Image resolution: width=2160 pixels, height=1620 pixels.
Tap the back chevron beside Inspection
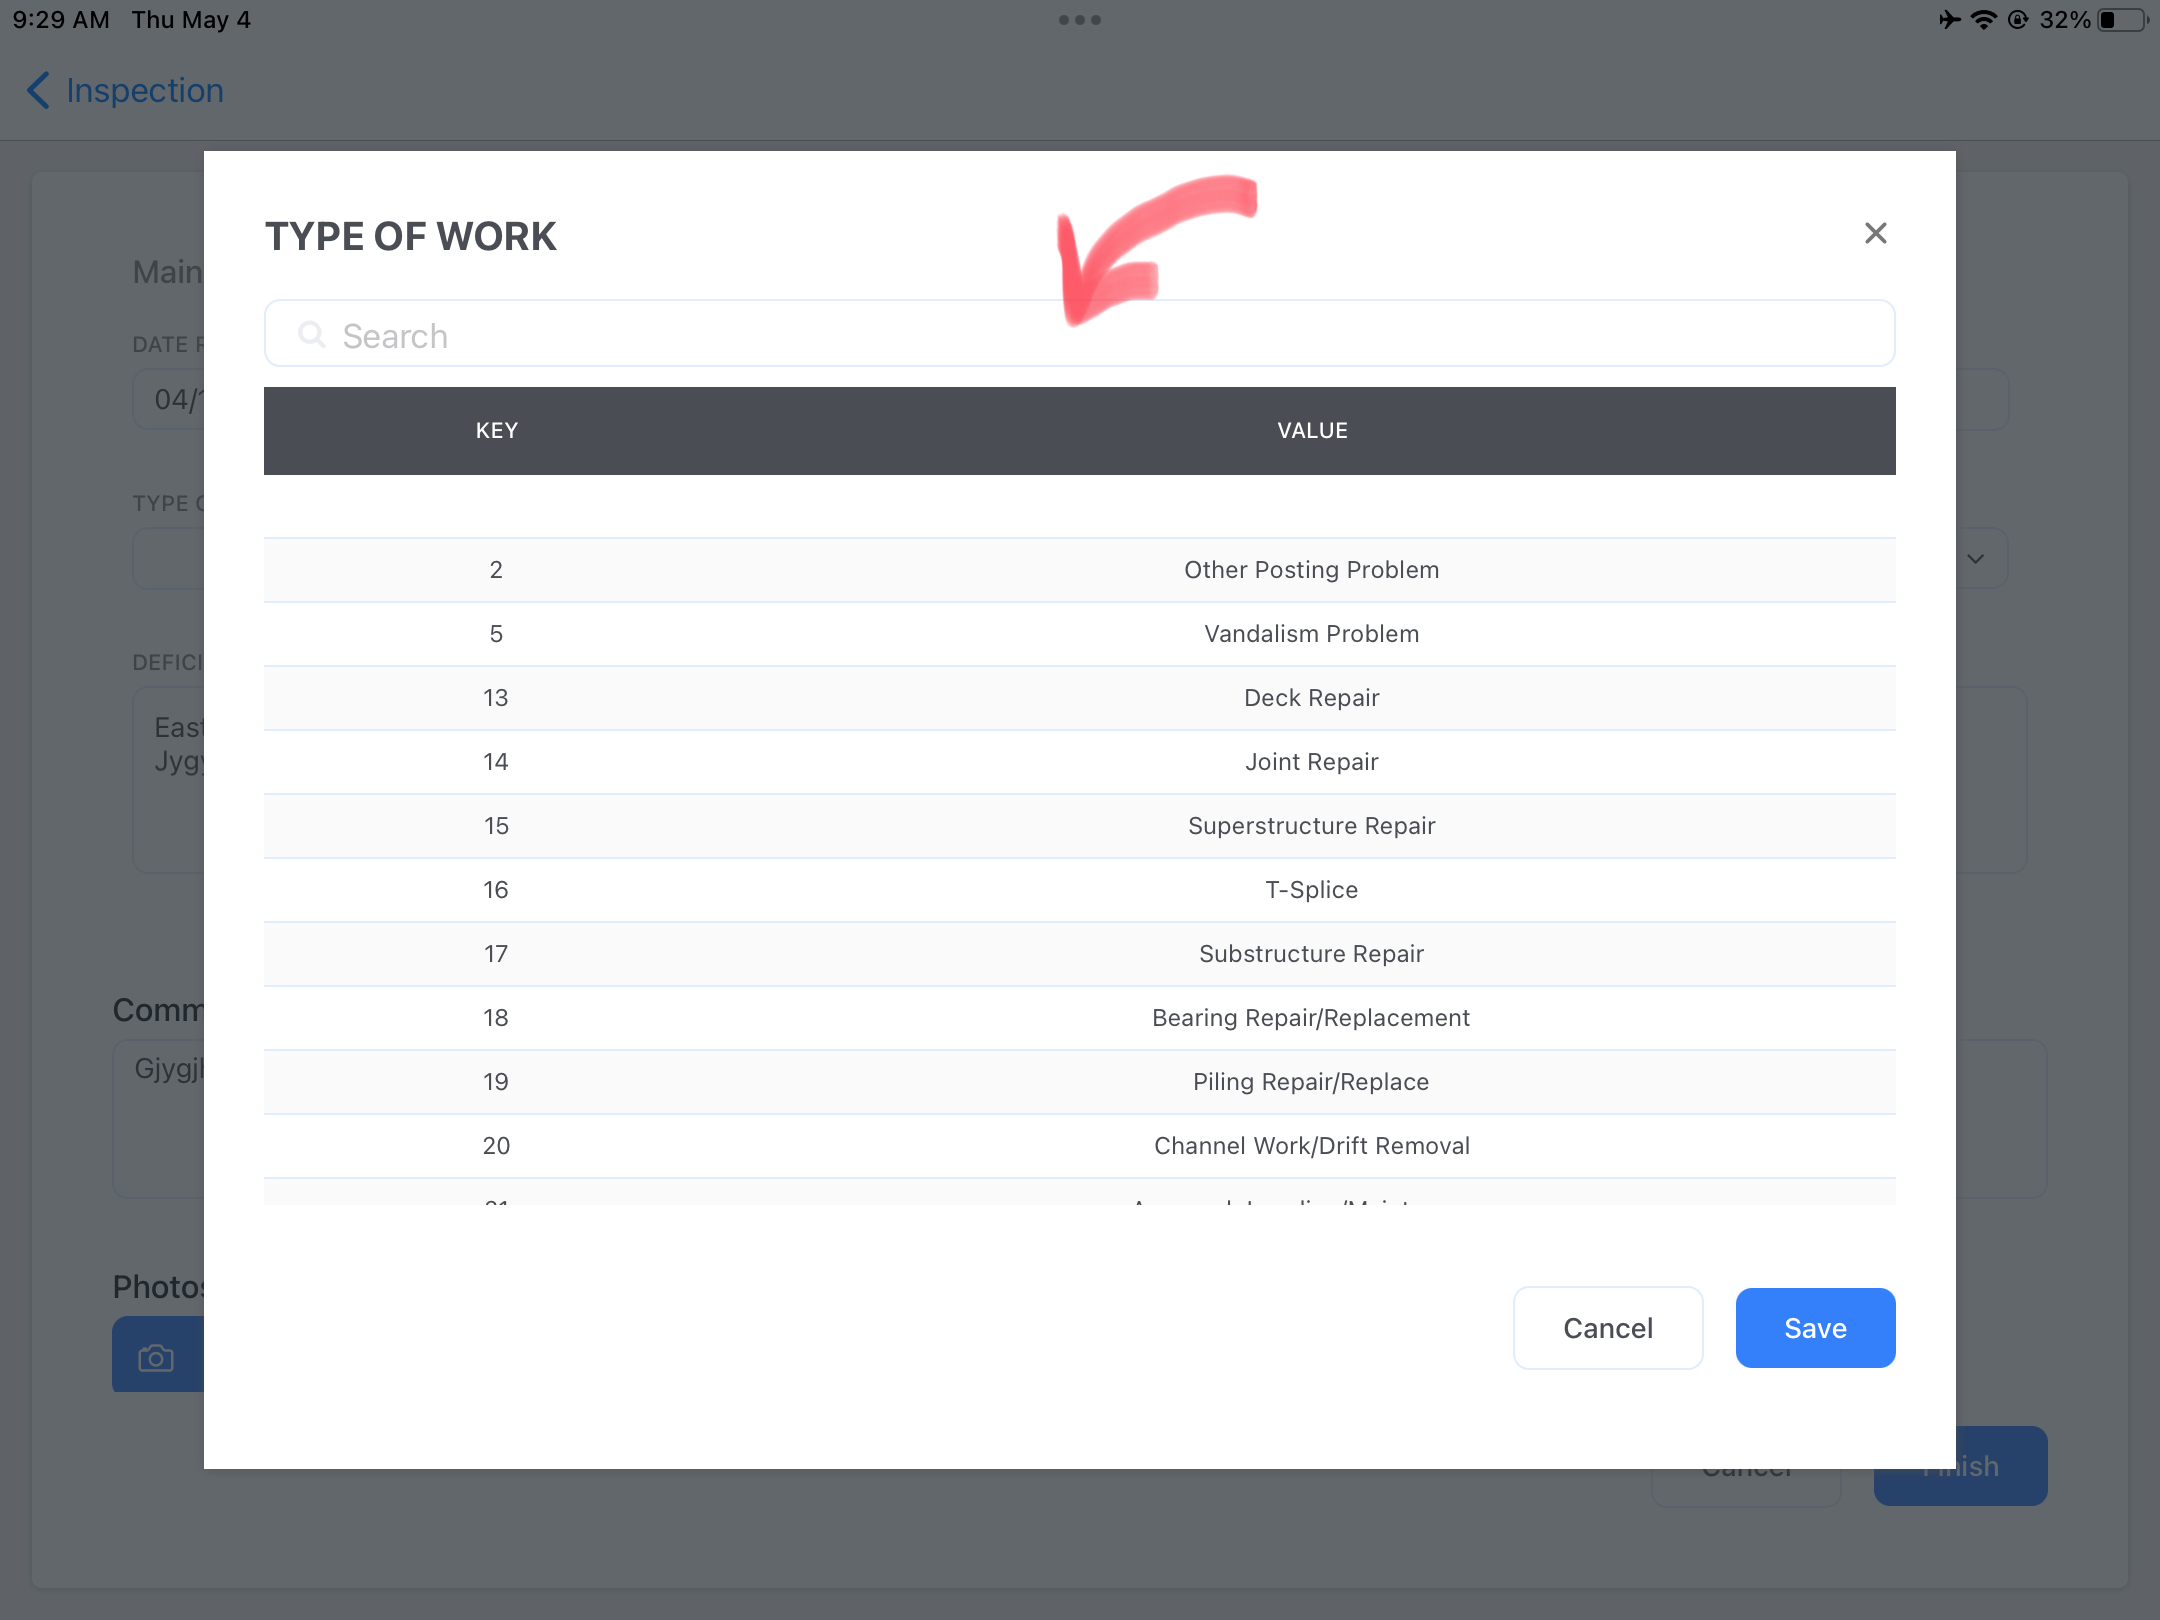coord(38,90)
